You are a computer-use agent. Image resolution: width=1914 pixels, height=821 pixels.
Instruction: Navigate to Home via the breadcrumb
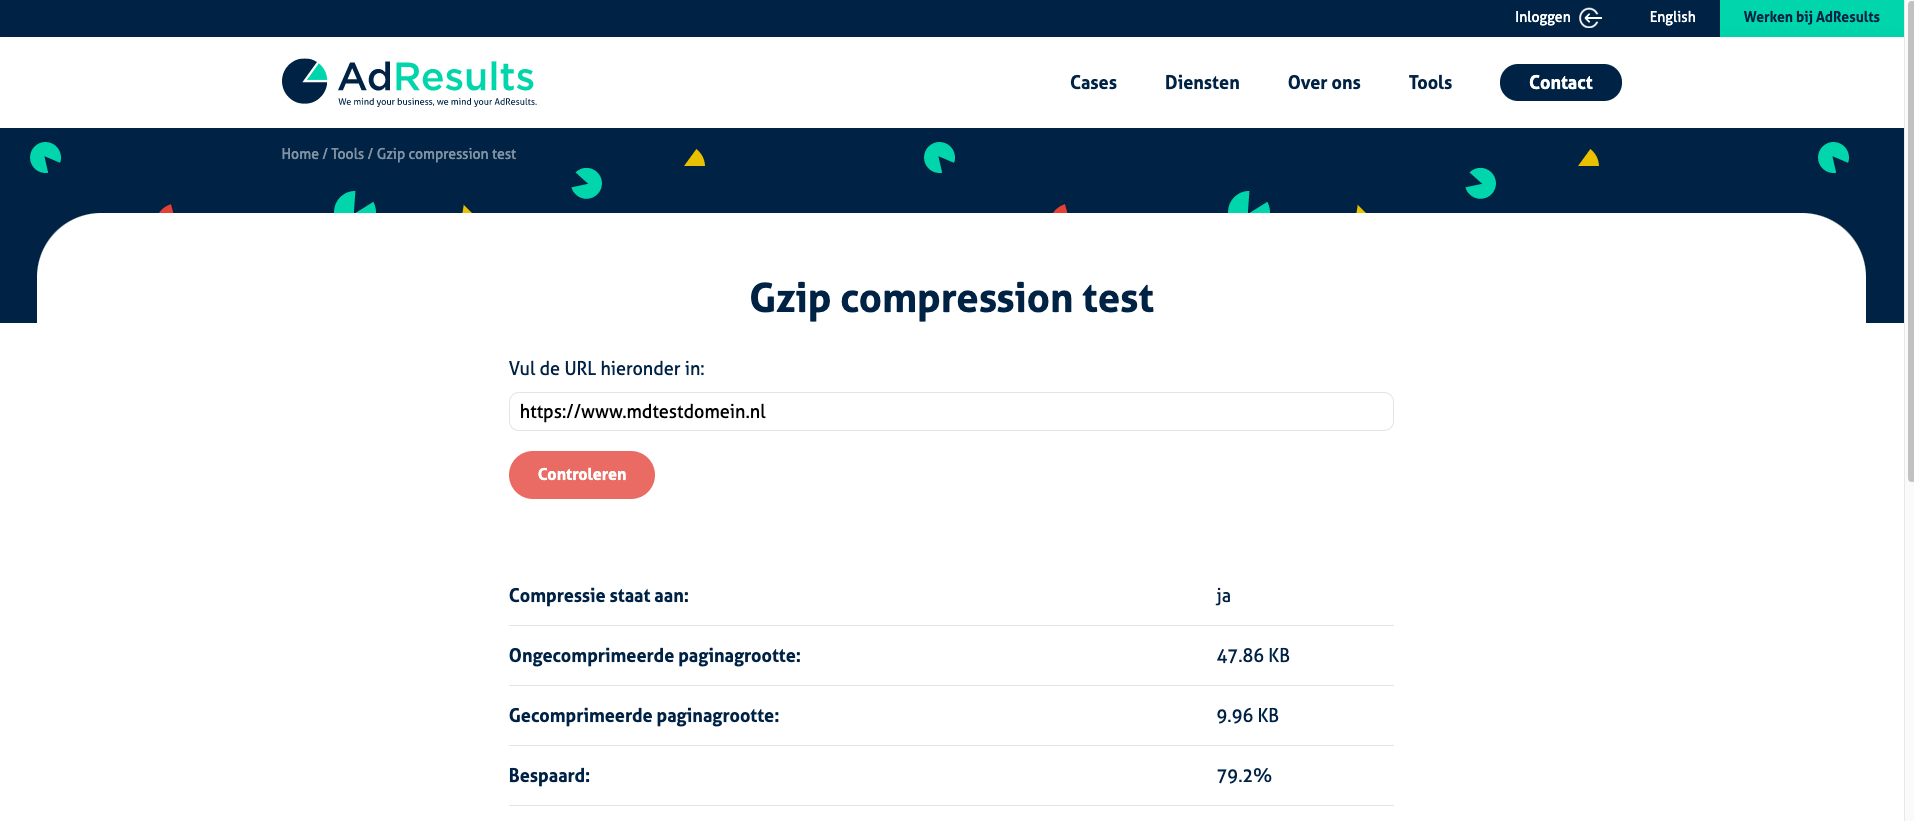pos(299,154)
